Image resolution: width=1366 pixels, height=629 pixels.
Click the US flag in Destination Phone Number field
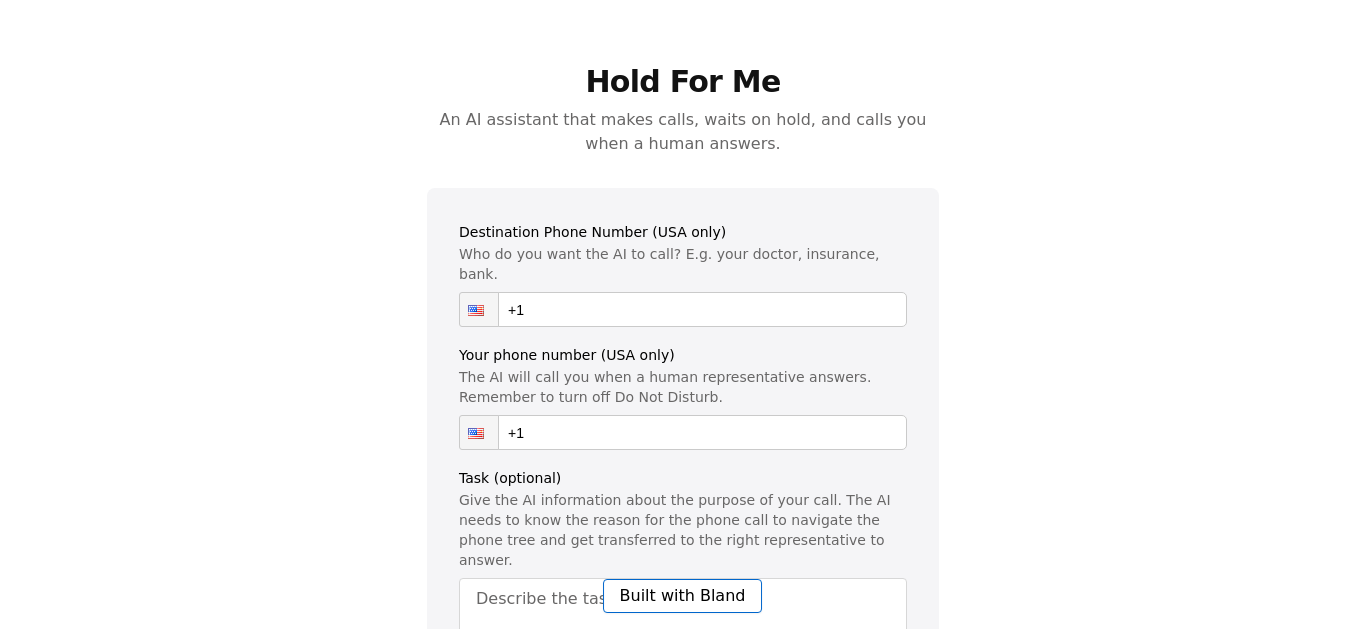pos(476,310)
